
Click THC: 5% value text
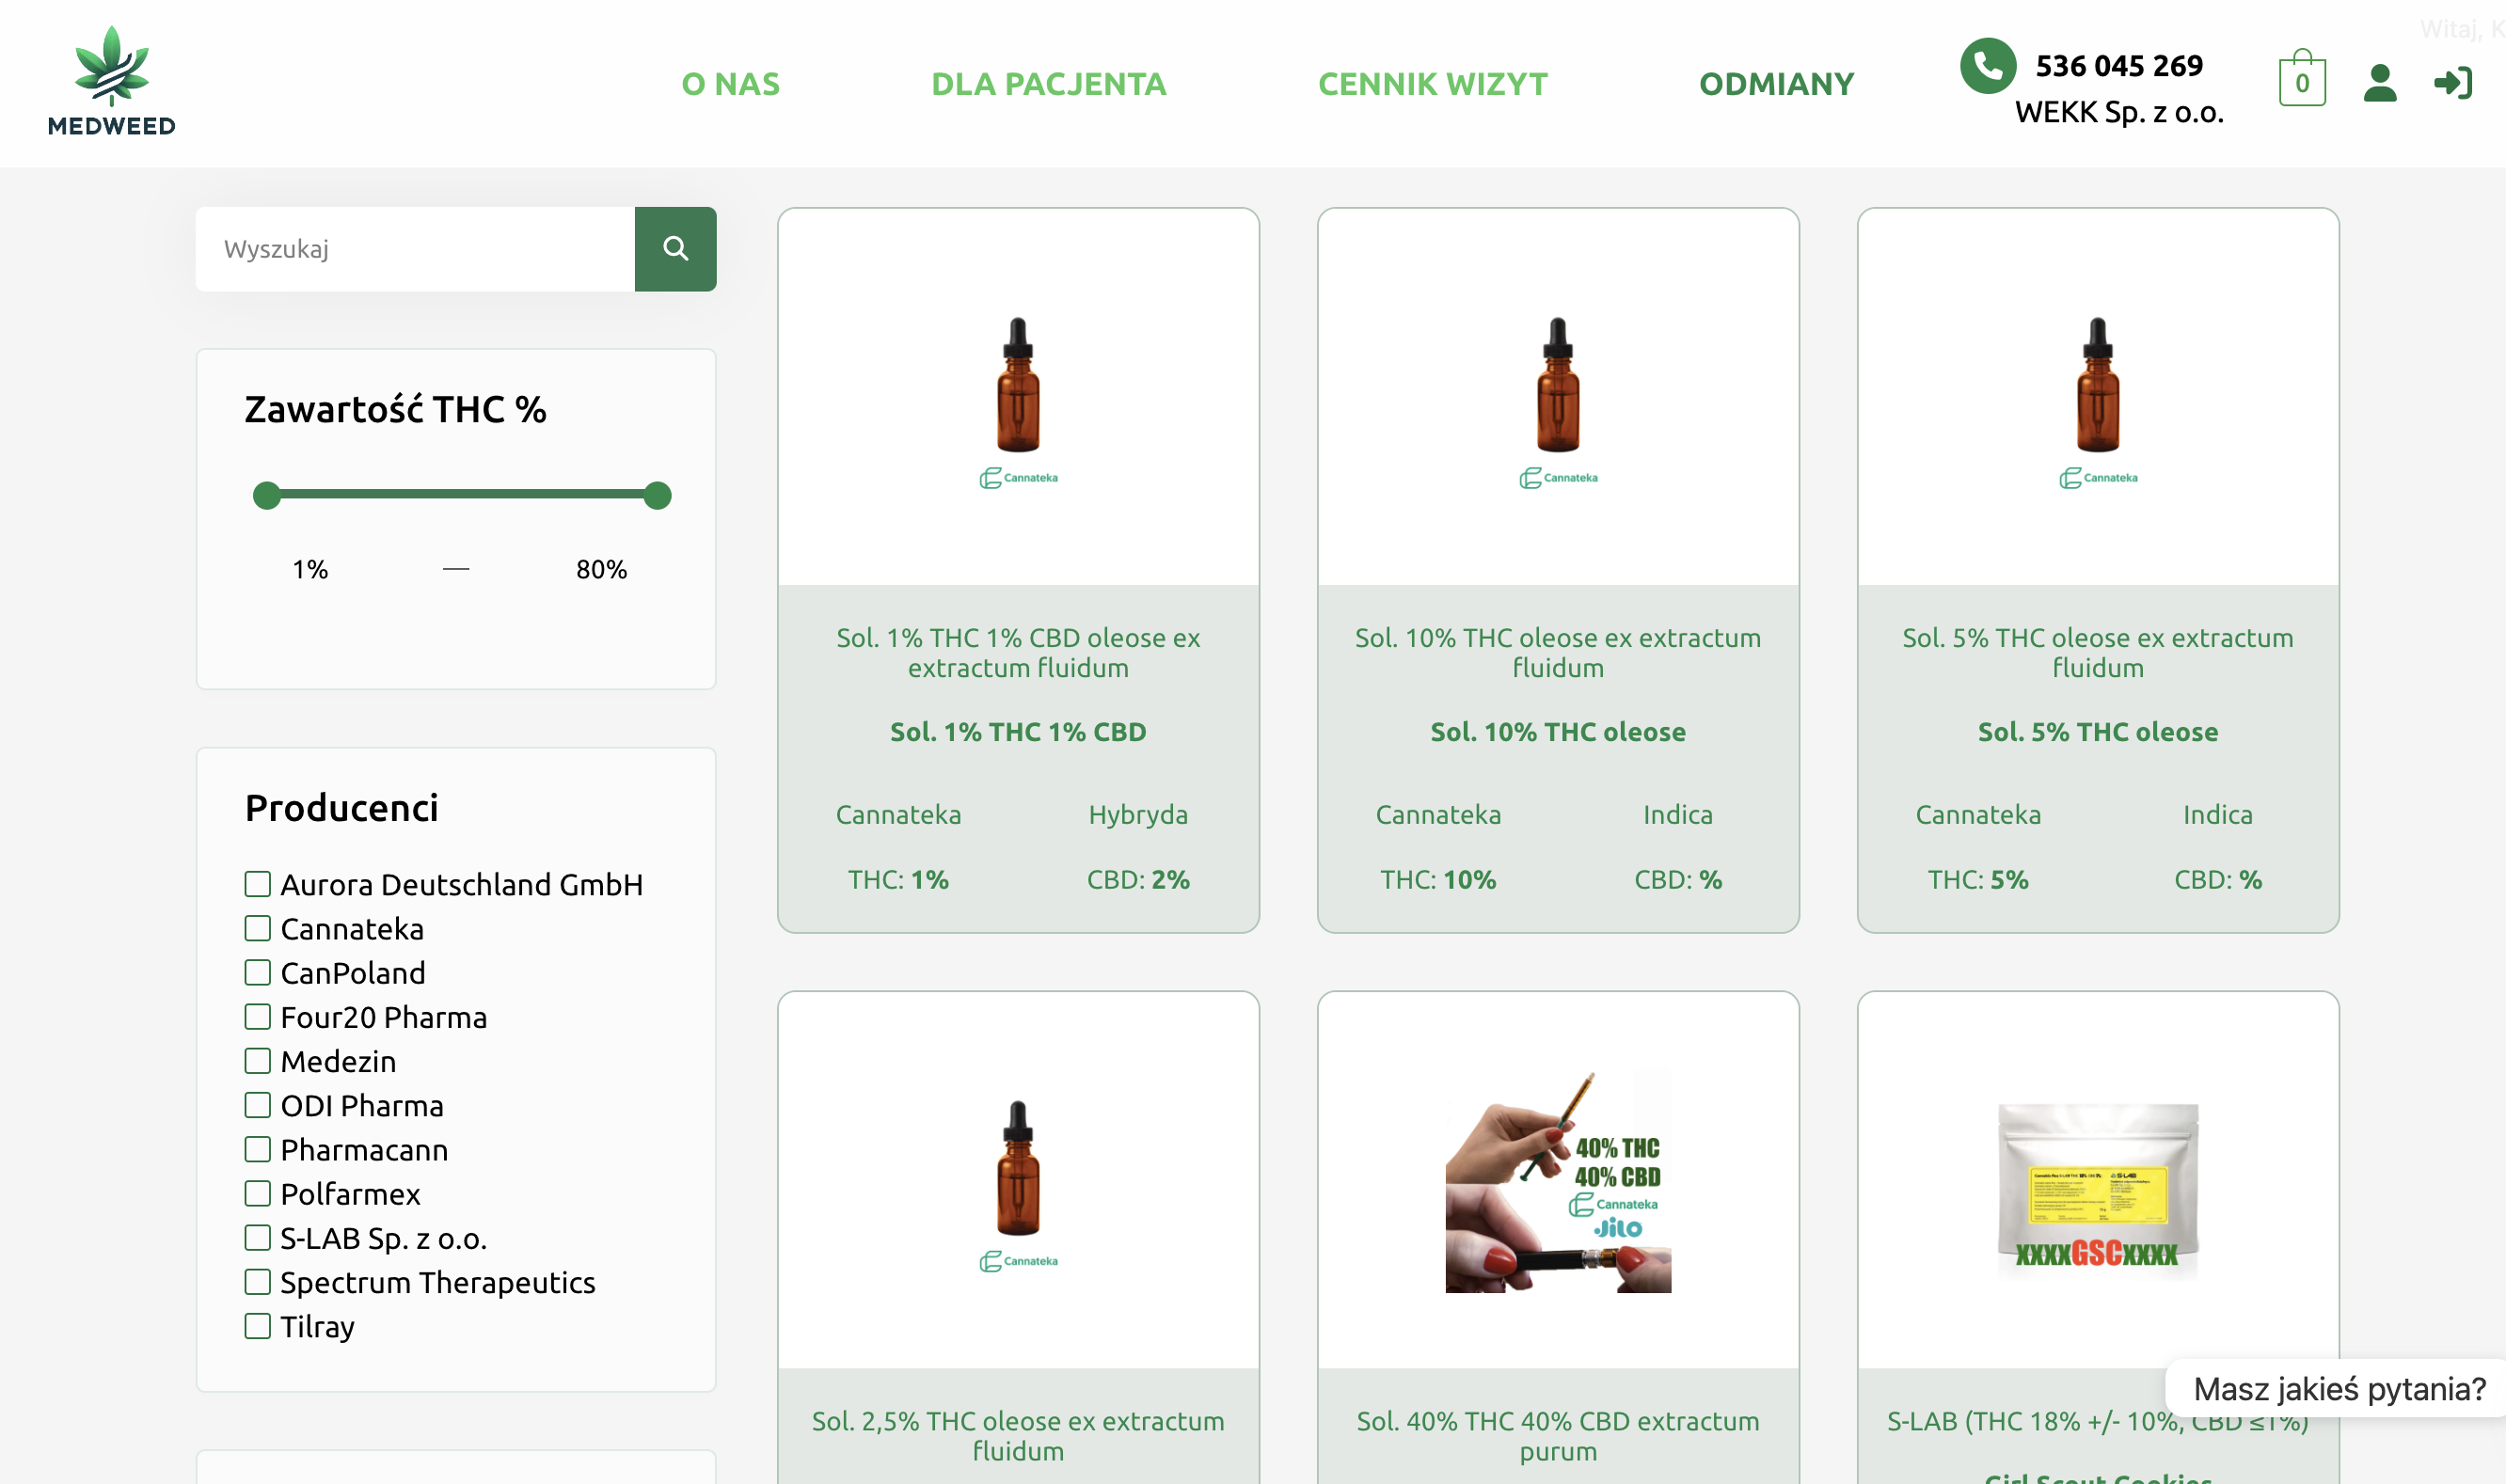pos(1978,880)
